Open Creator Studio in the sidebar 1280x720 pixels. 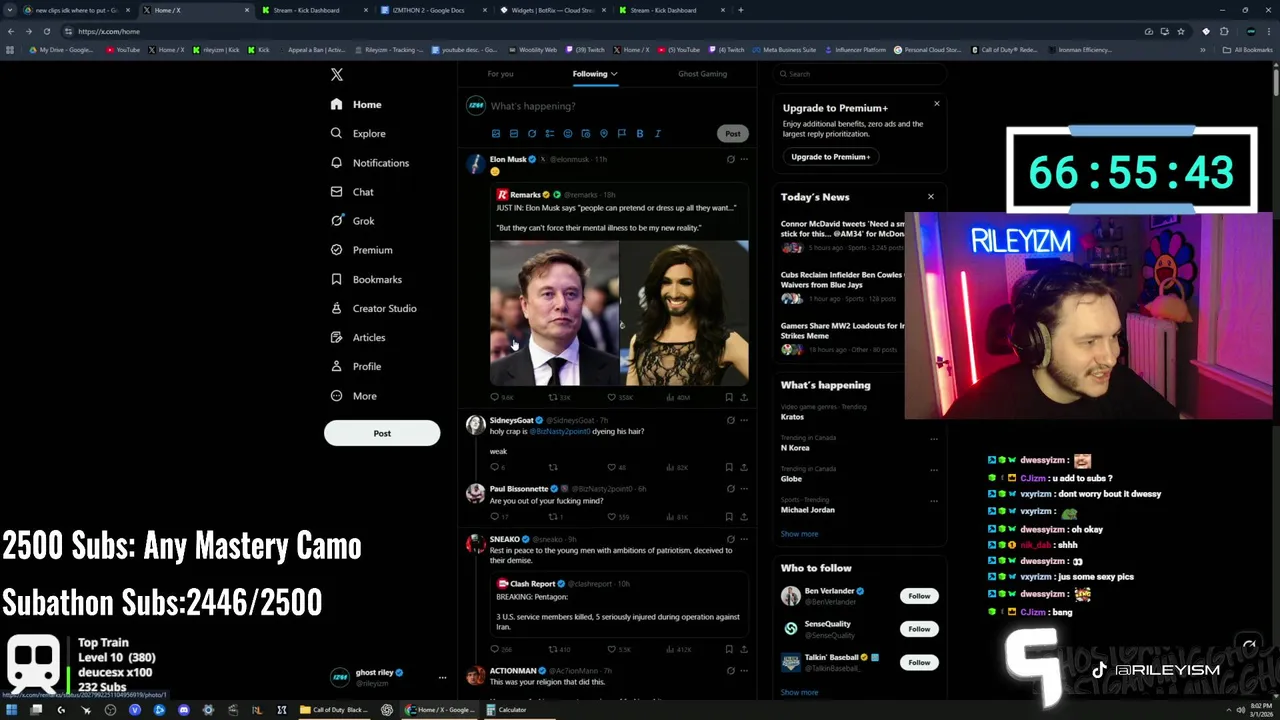pos(373,308)
